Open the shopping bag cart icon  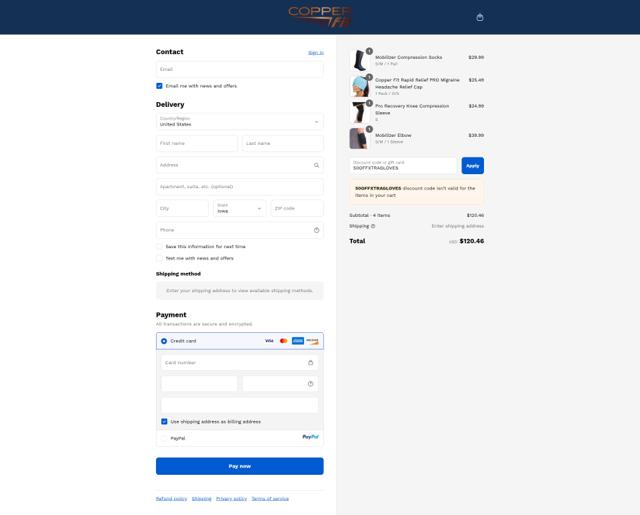(480, 17)
